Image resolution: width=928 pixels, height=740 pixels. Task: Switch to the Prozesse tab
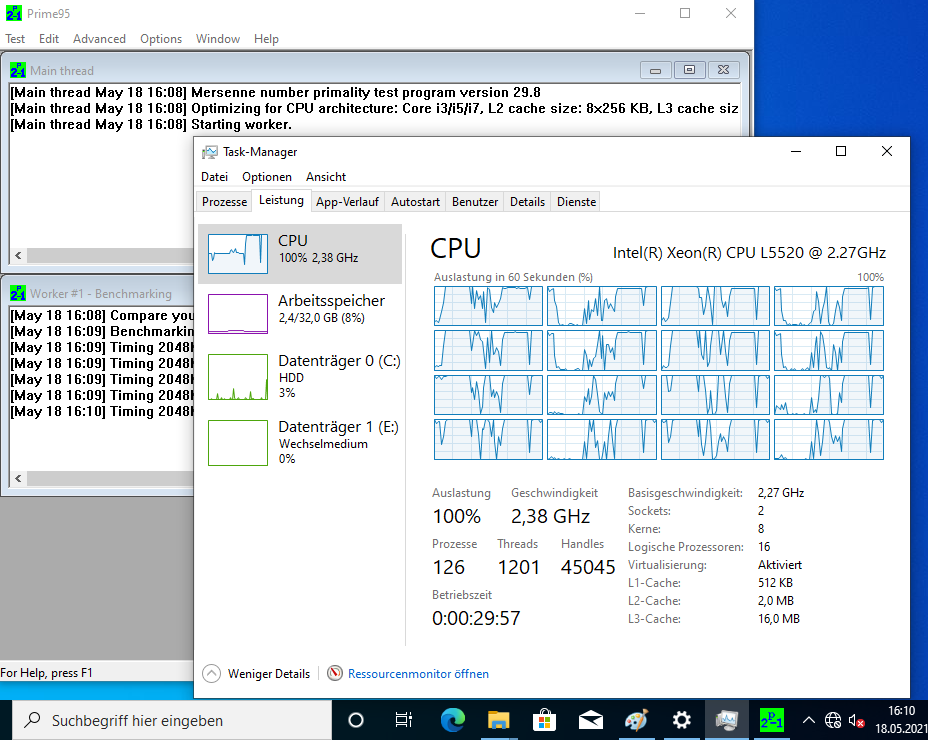[x=224, y=202]
